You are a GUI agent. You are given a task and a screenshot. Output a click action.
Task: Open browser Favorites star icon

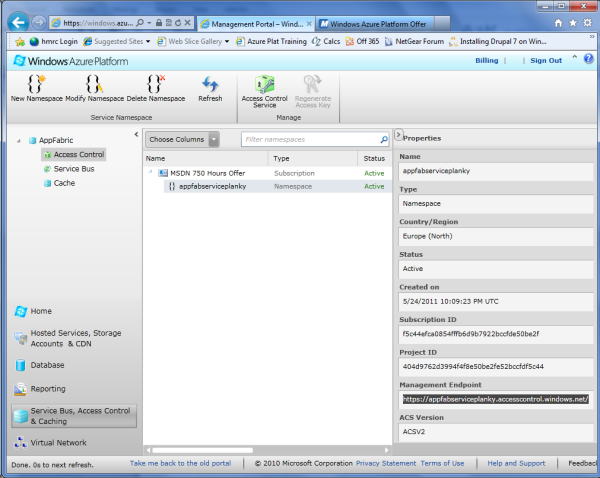coord(573,23)
